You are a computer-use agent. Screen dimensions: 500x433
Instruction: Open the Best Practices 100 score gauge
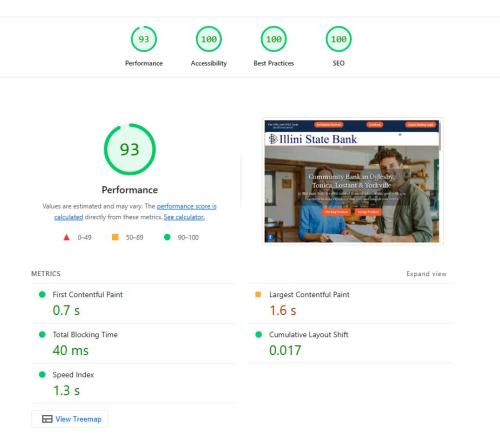274,39
